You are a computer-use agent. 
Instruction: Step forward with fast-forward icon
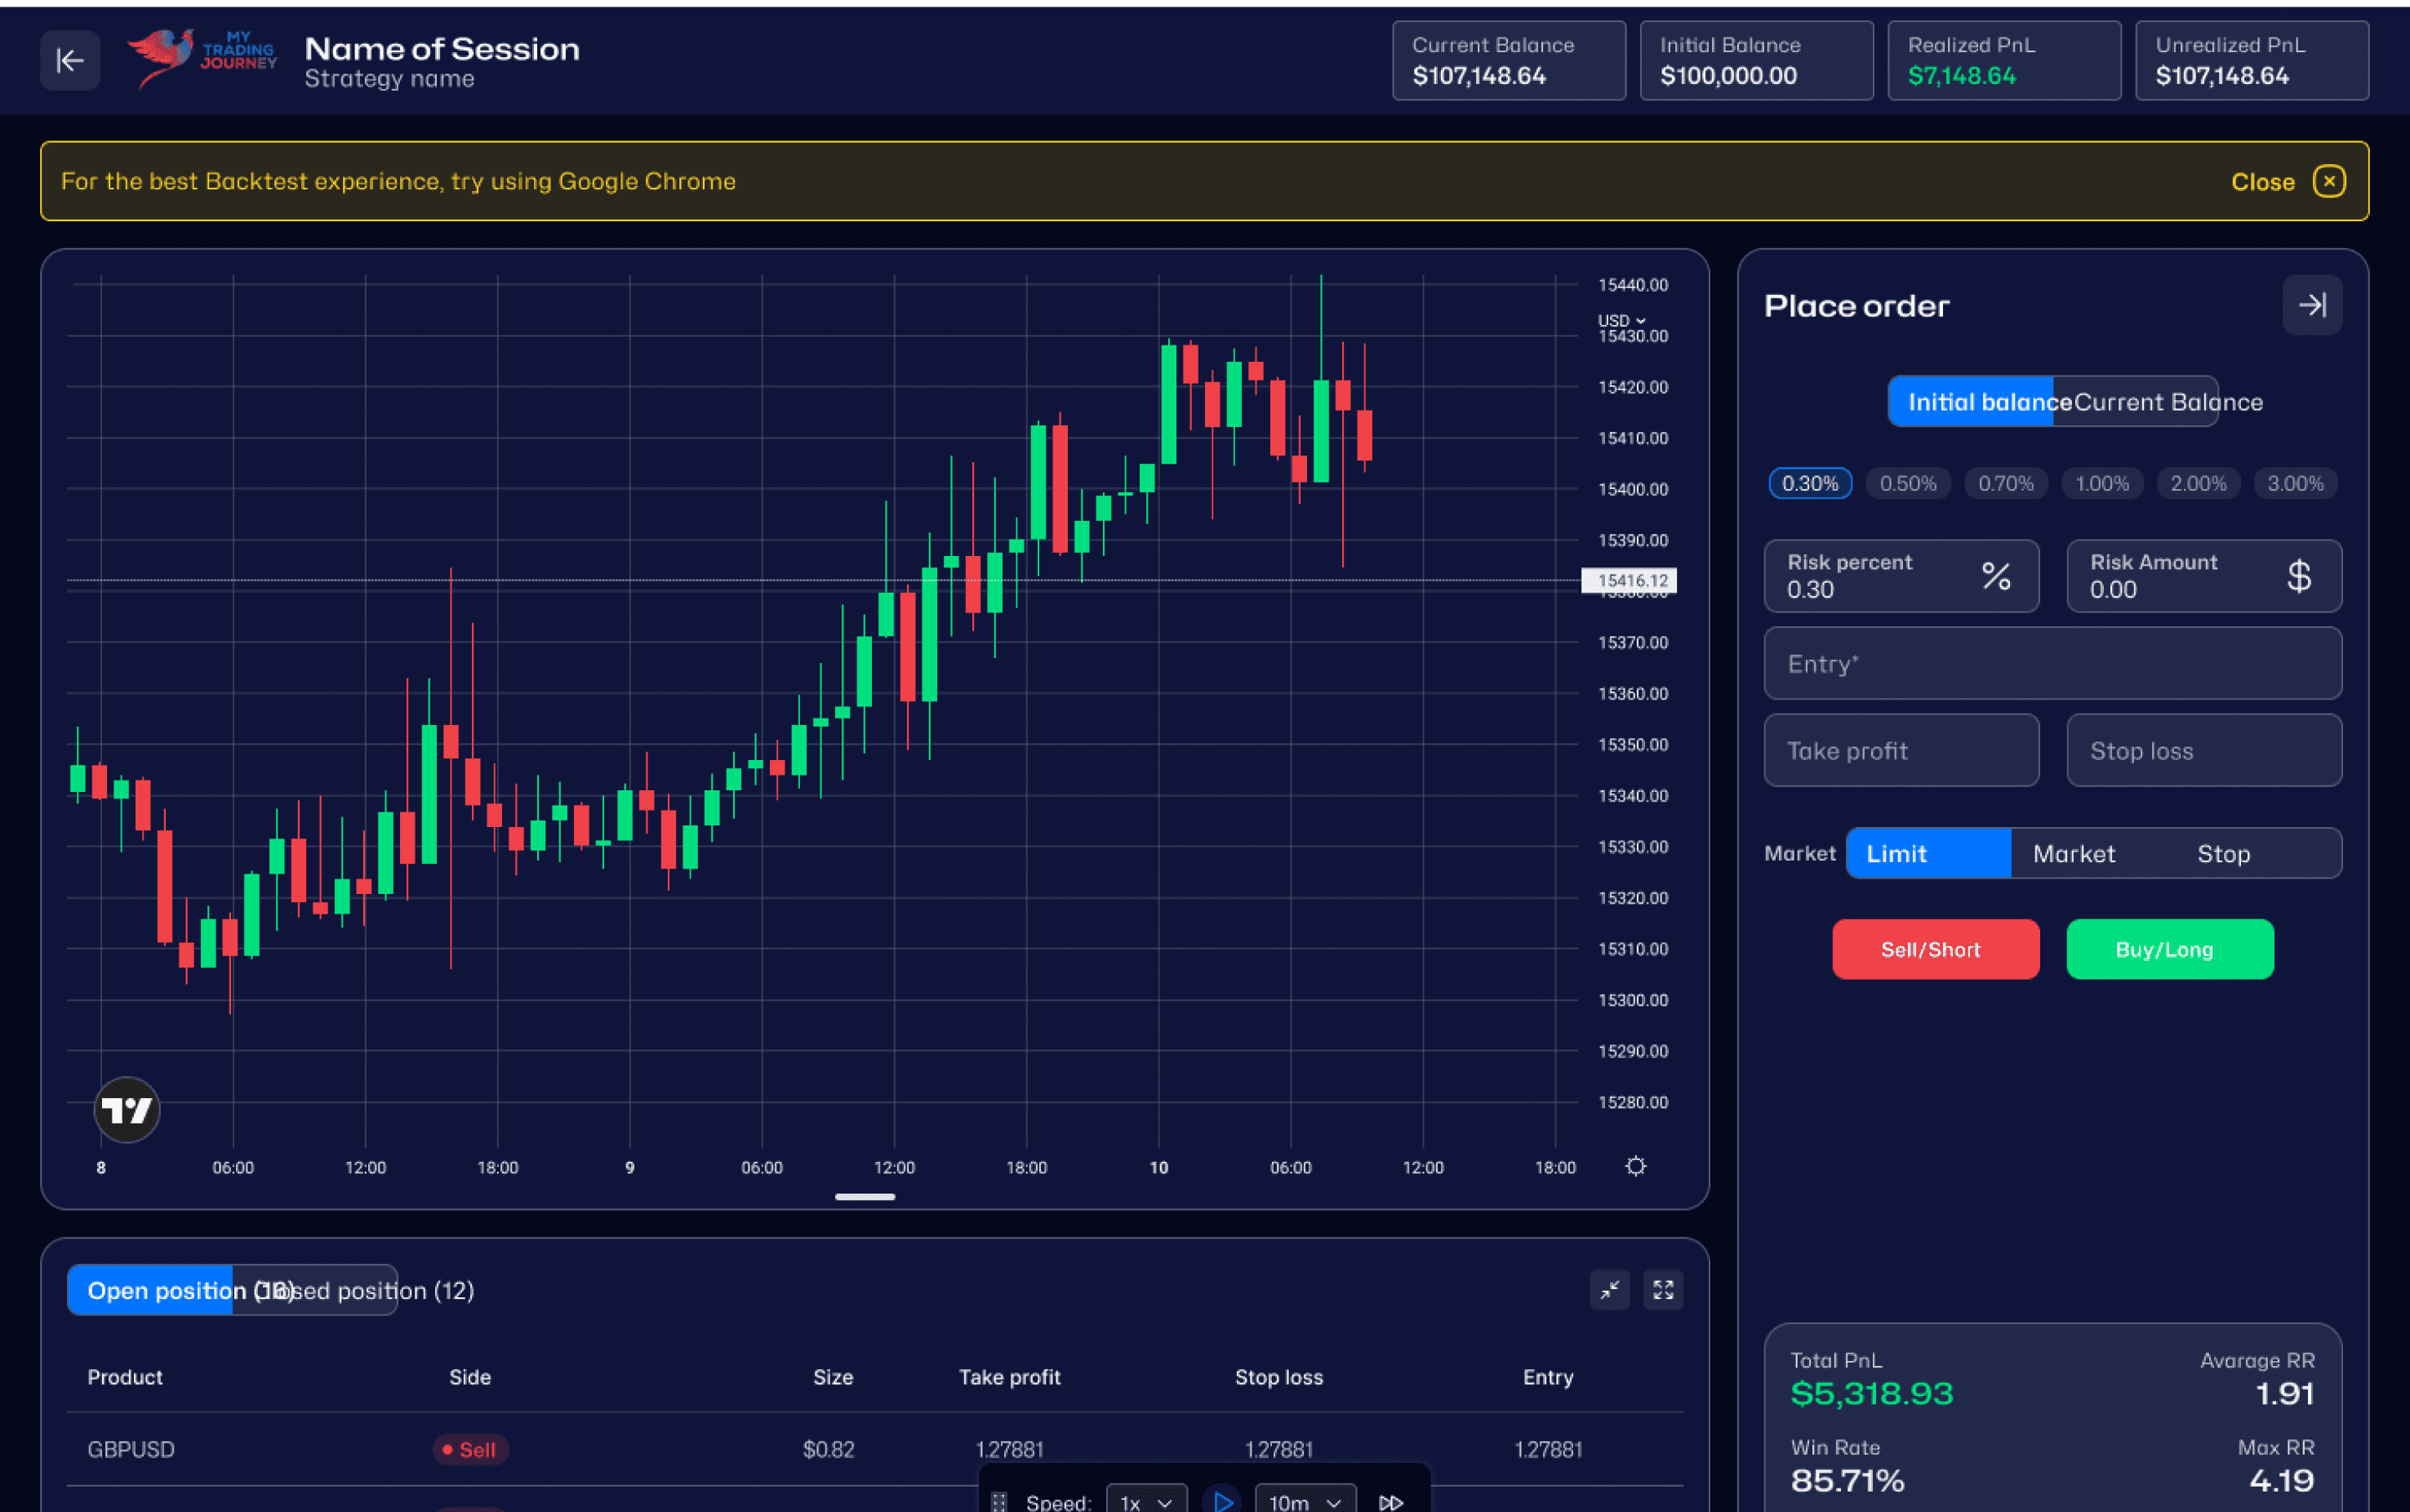1391,1502
